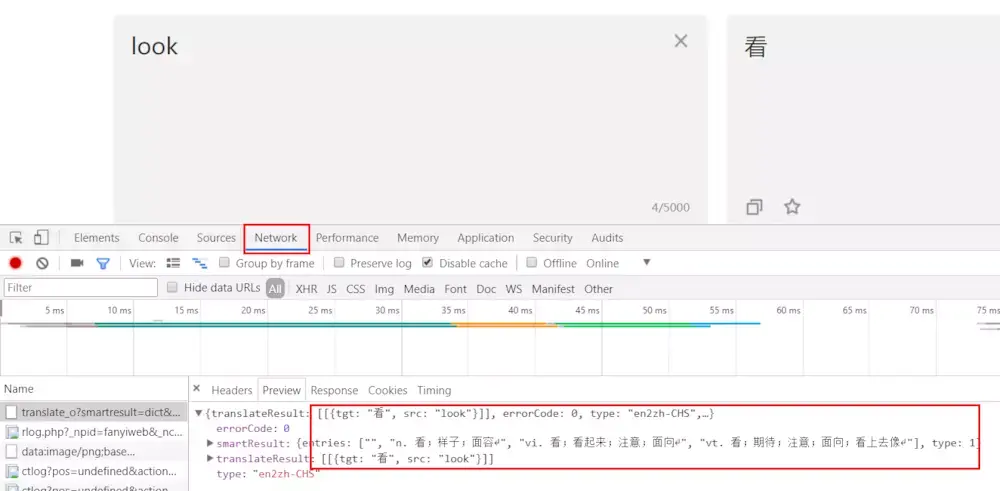Filter requests by Media
The height and width of the screenshot is (491, 1000).
click(x=419, y=289)
